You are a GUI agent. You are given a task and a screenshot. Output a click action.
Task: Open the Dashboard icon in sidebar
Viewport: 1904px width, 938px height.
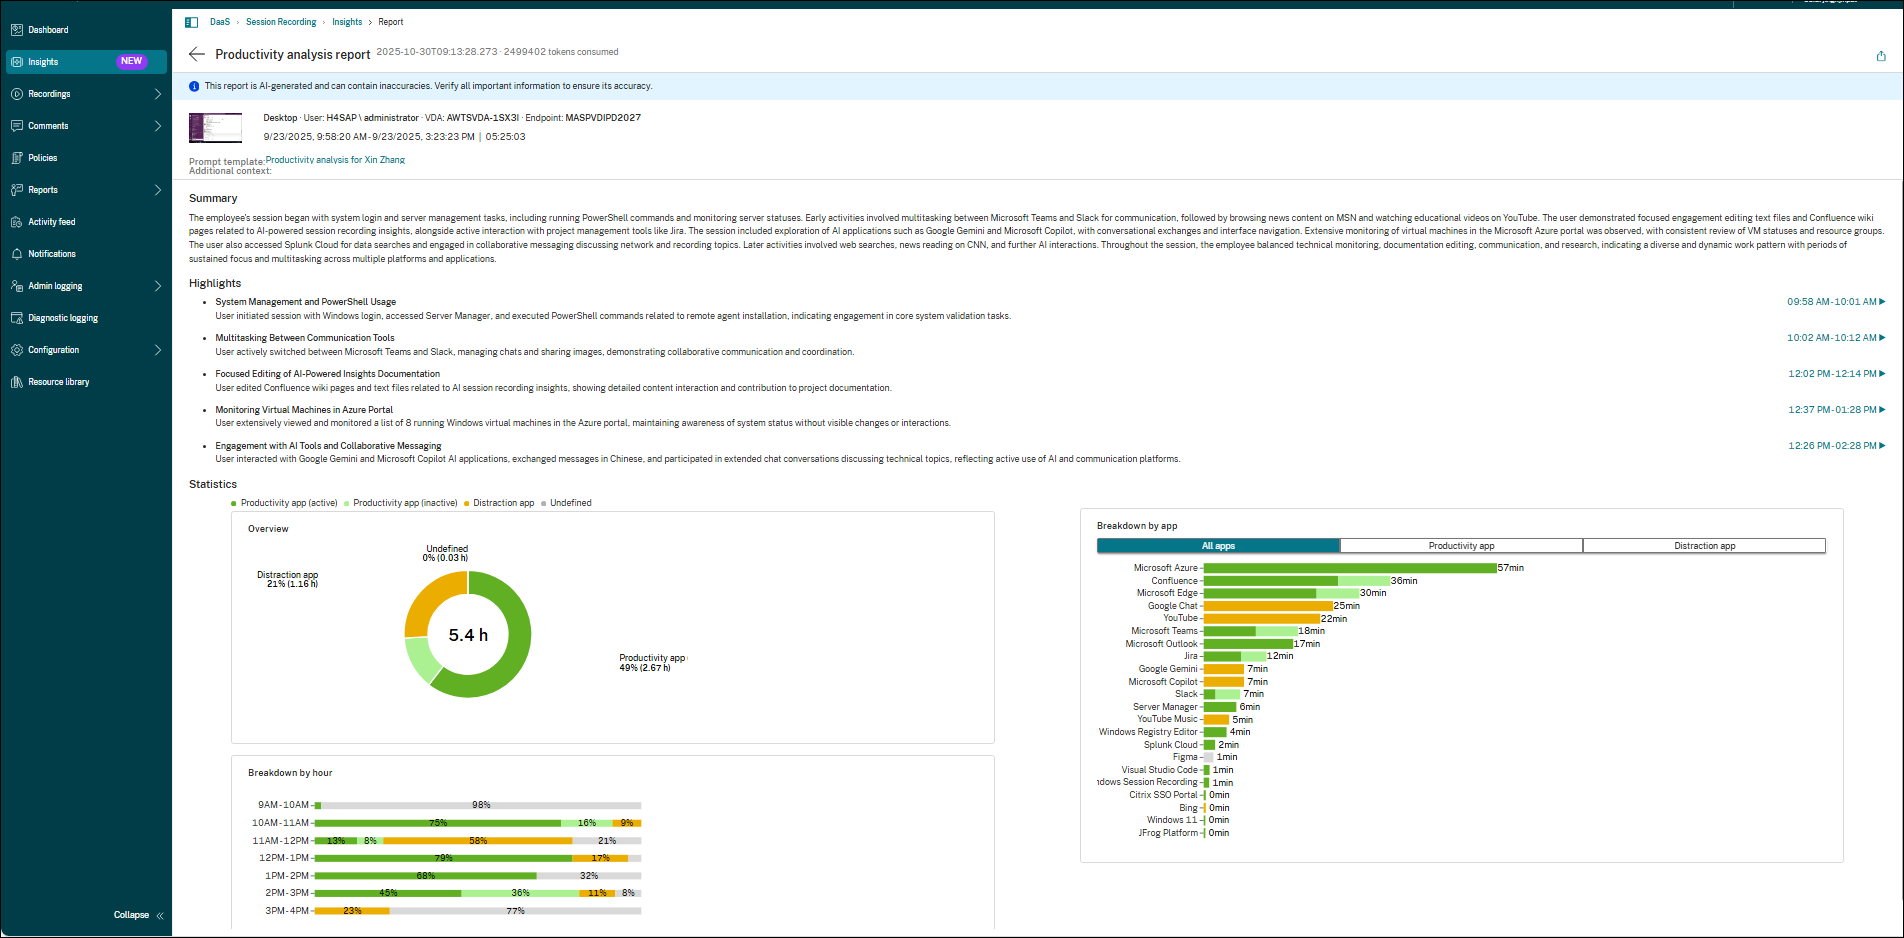click(17, 30)
